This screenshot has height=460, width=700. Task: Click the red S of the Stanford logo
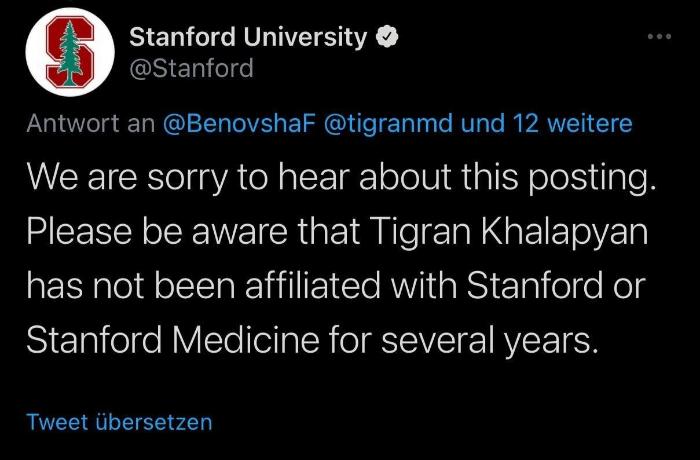click(70, 52)
